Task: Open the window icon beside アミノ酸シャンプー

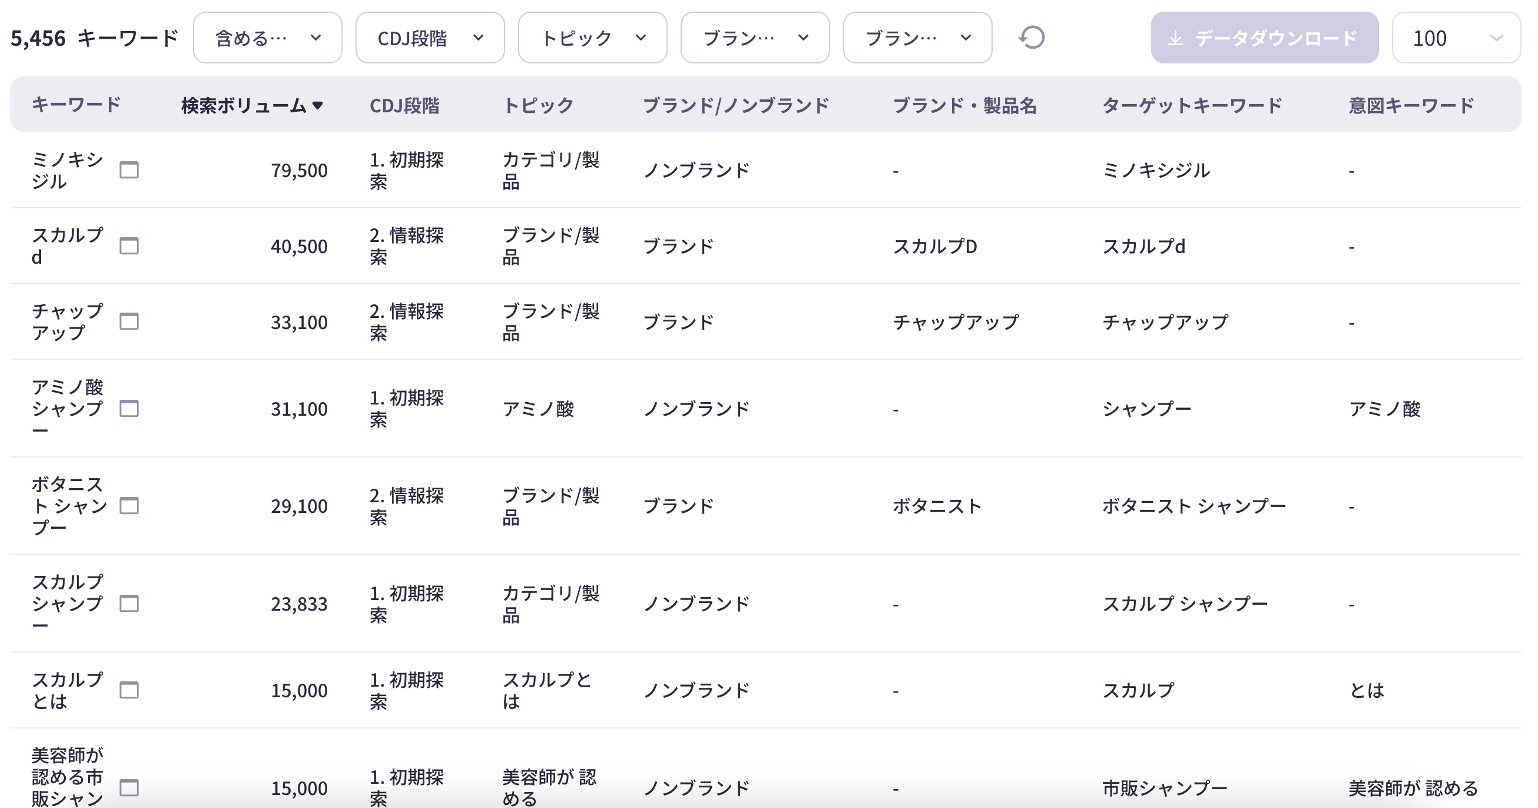Action: coord(129,408)
